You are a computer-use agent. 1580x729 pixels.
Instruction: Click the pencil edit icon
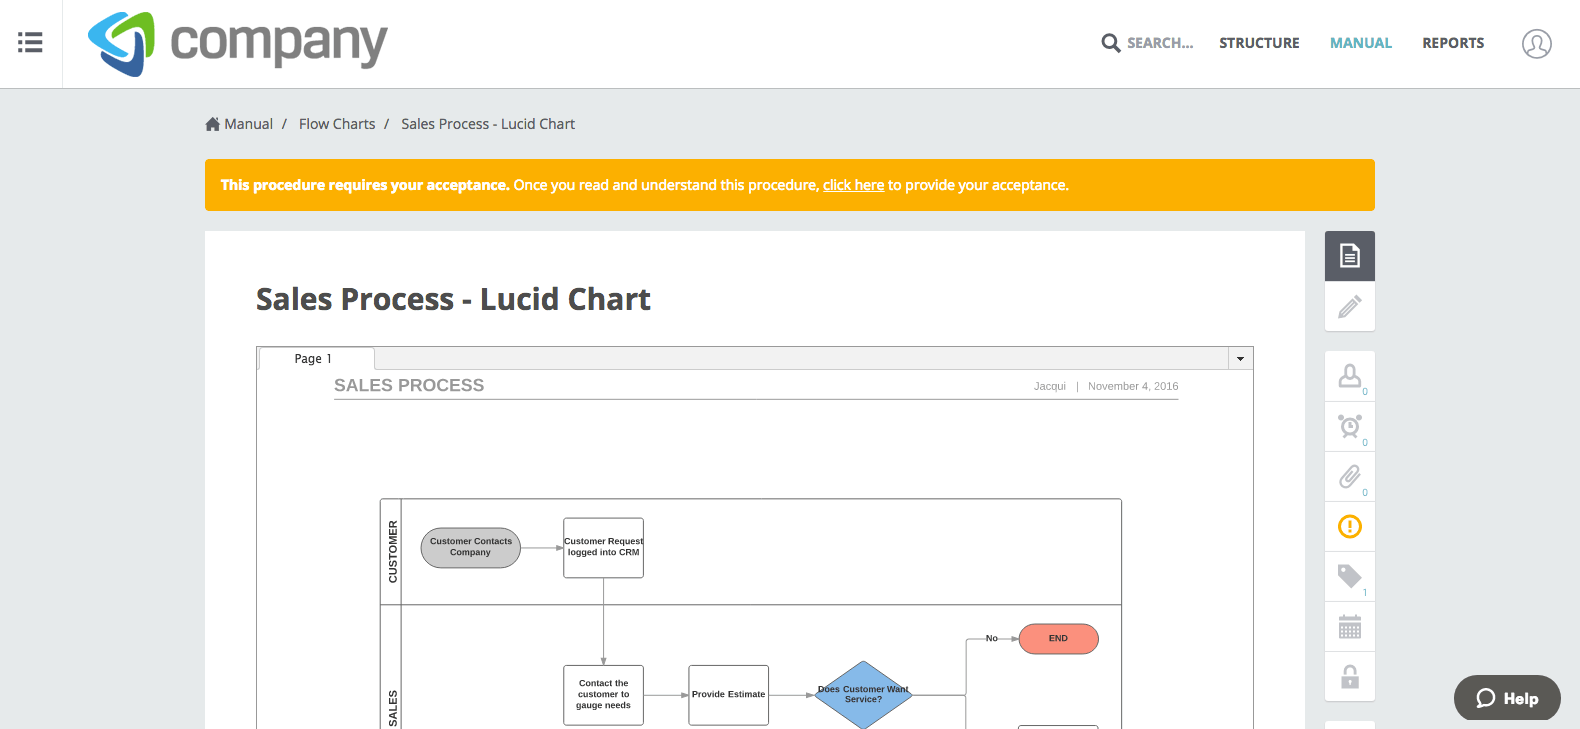click(1350, 306)
